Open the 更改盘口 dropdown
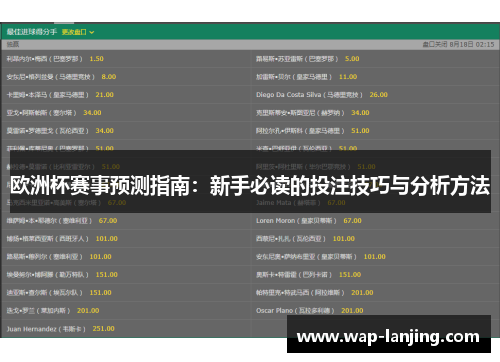This screenshot has width=500, height=362. pos(78,32)
